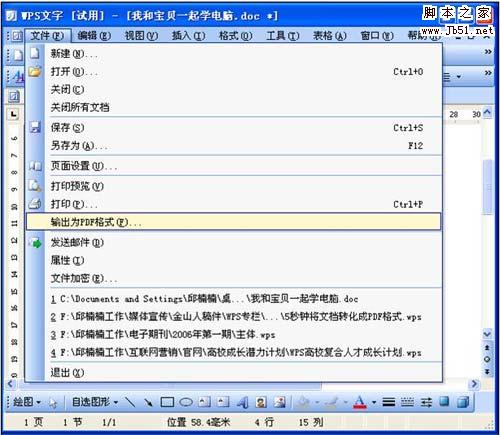Select the Line drawing tool
Screen dimensions: 500x435
pyautogui.click(x=131, y=402)
